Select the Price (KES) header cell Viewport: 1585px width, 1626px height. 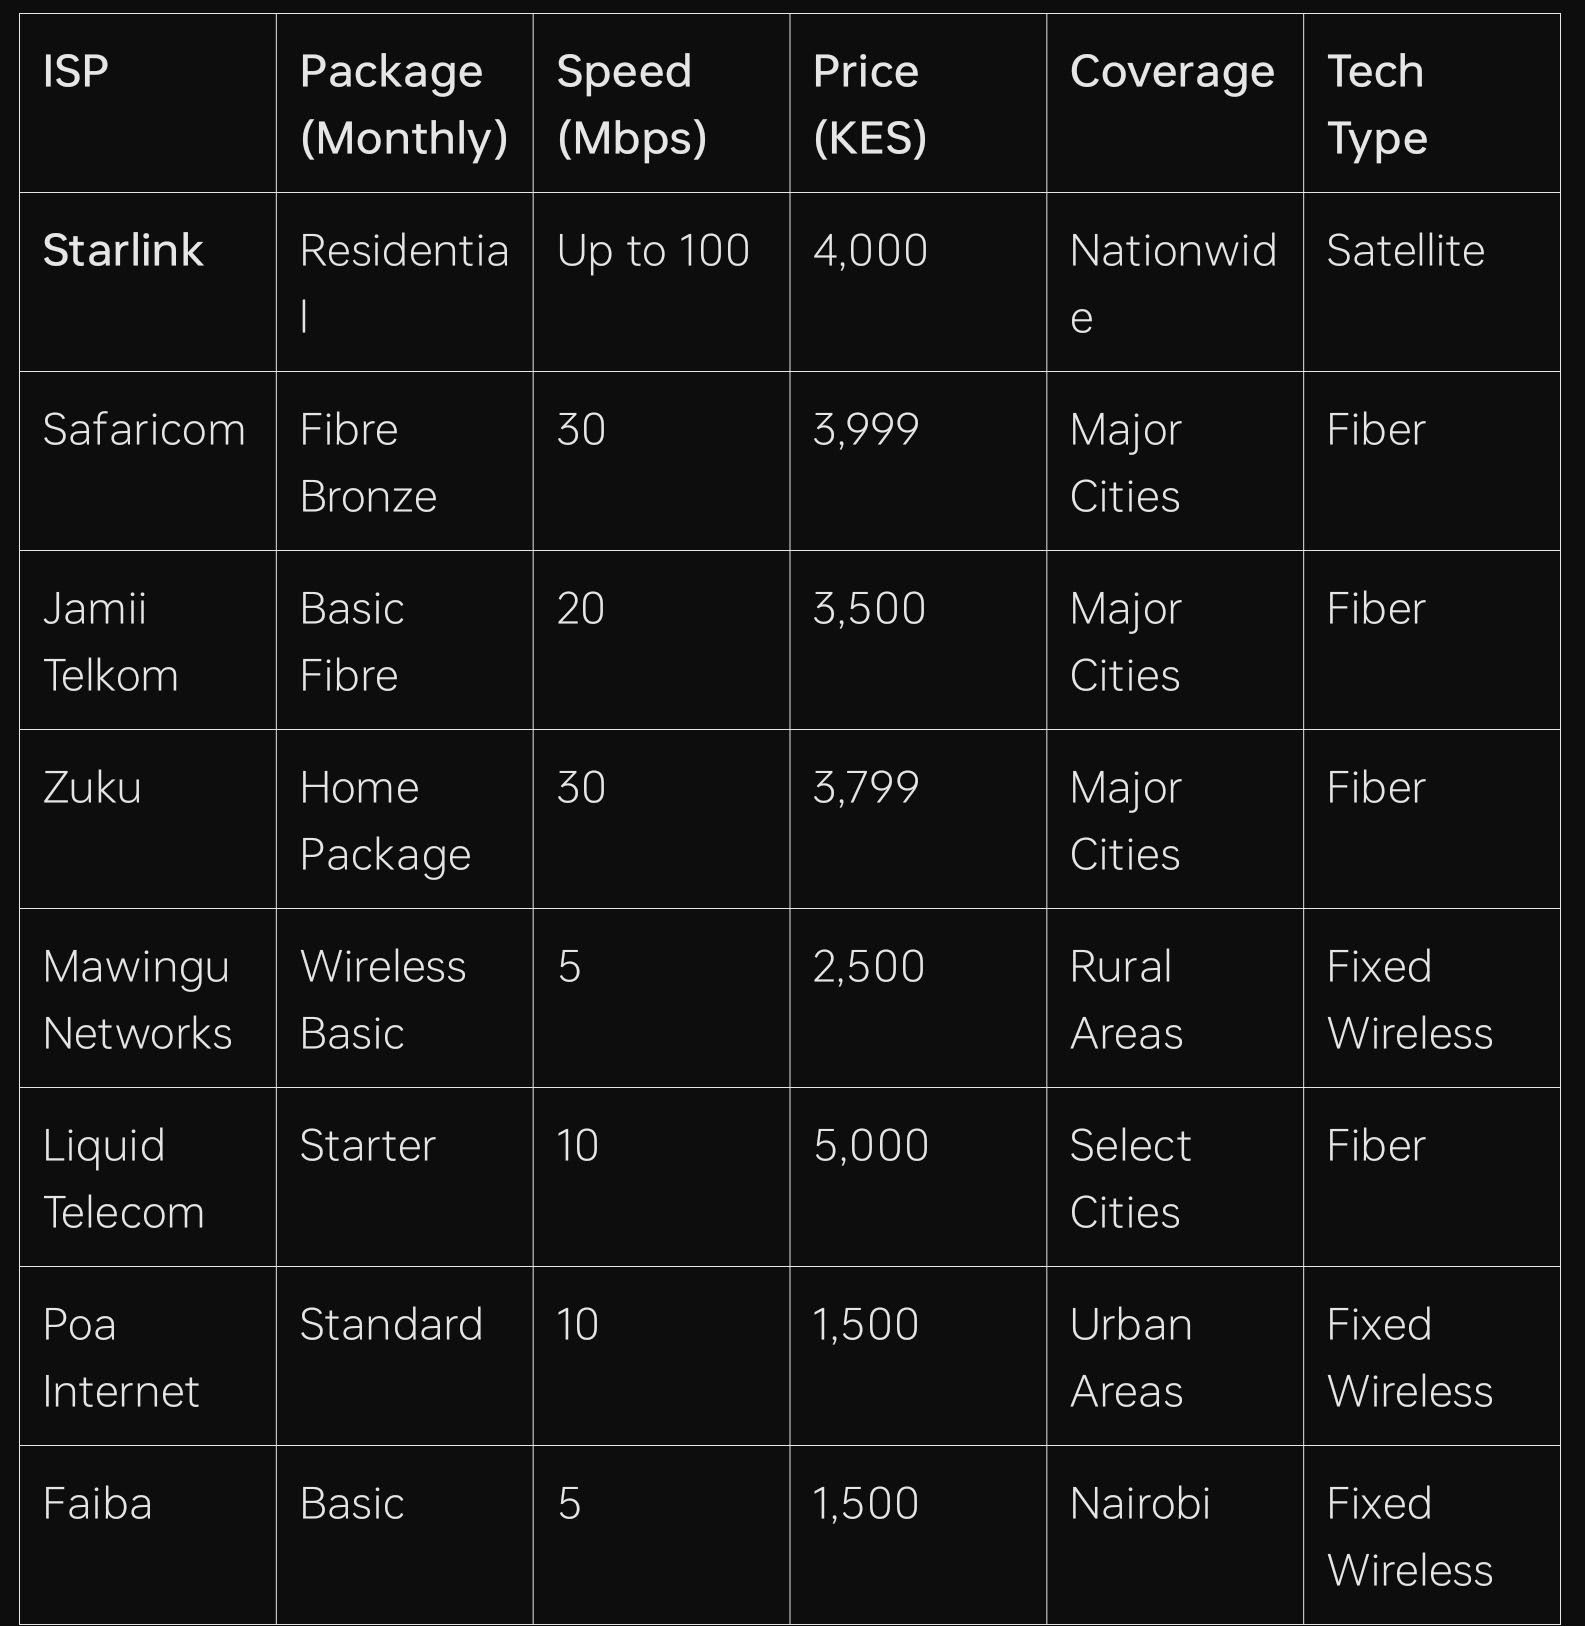click(869, 104)
